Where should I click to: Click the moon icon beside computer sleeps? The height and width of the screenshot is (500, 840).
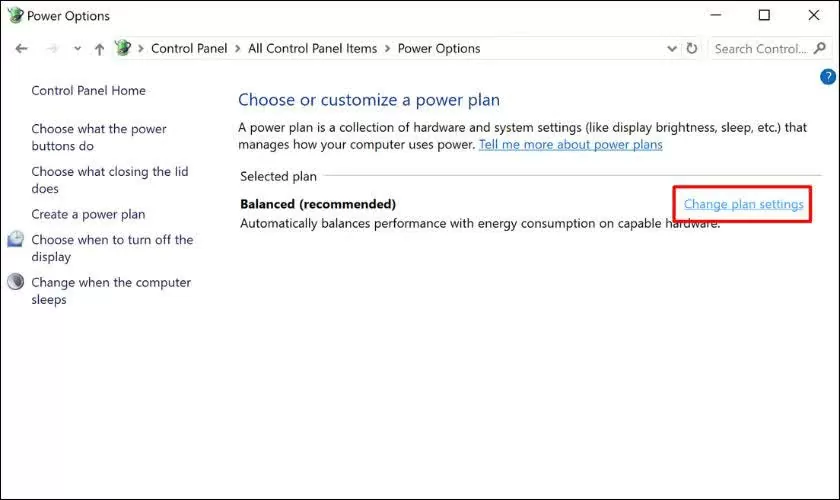pos(16,283)
